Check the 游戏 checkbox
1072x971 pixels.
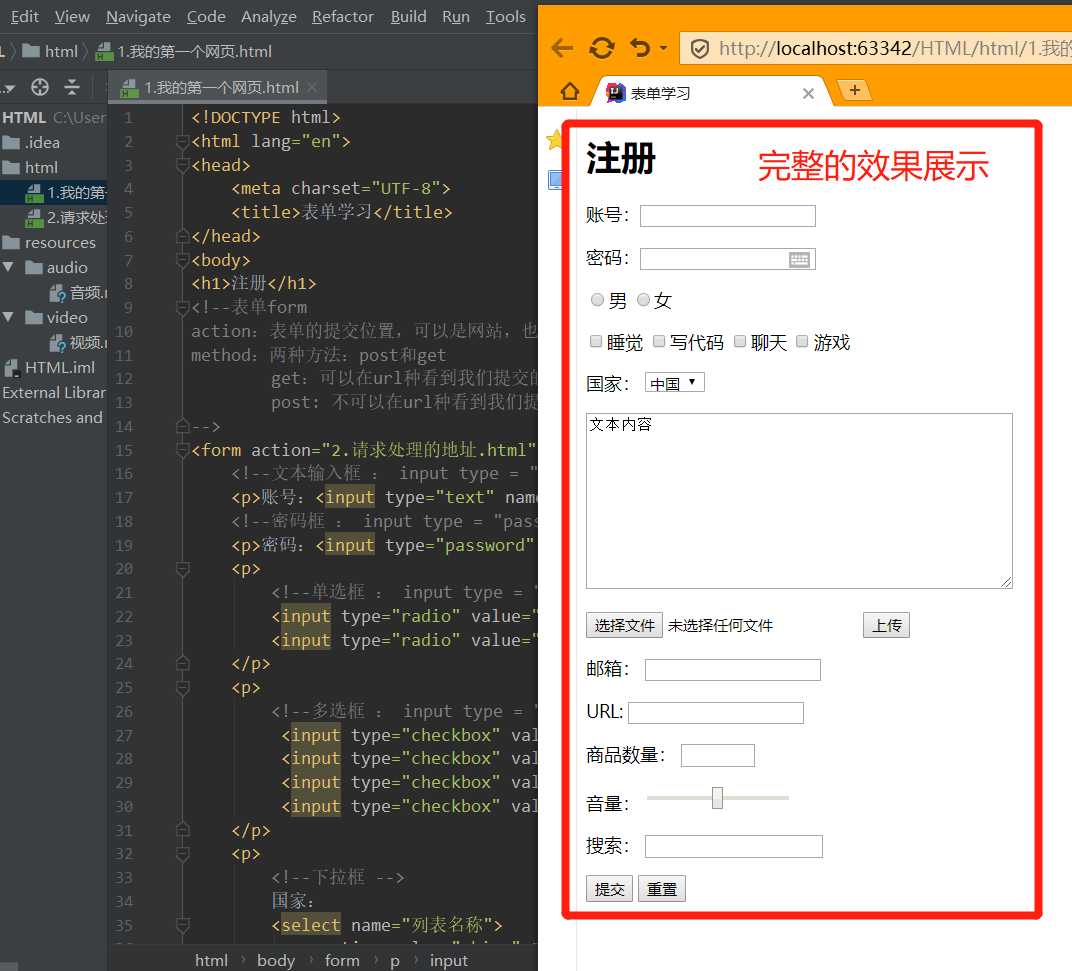(x=802, y=341)
